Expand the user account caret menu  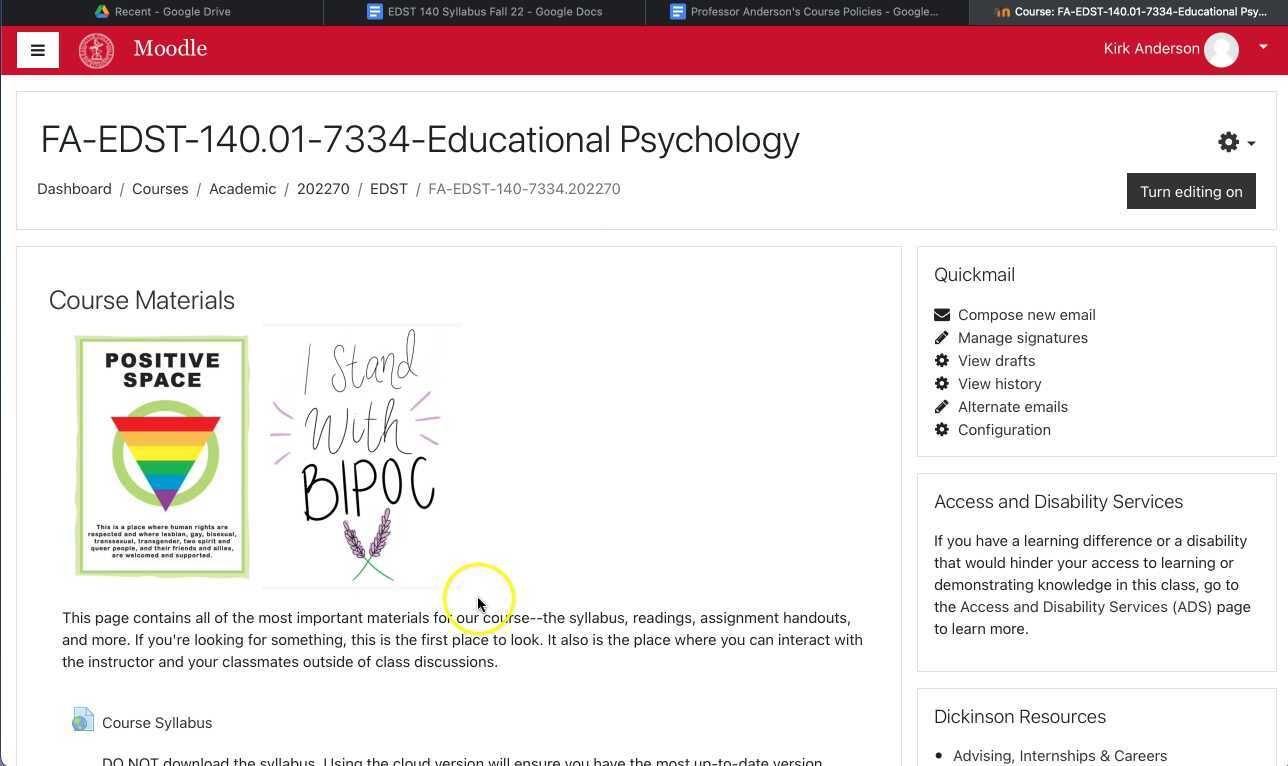tap(1263, 46)
